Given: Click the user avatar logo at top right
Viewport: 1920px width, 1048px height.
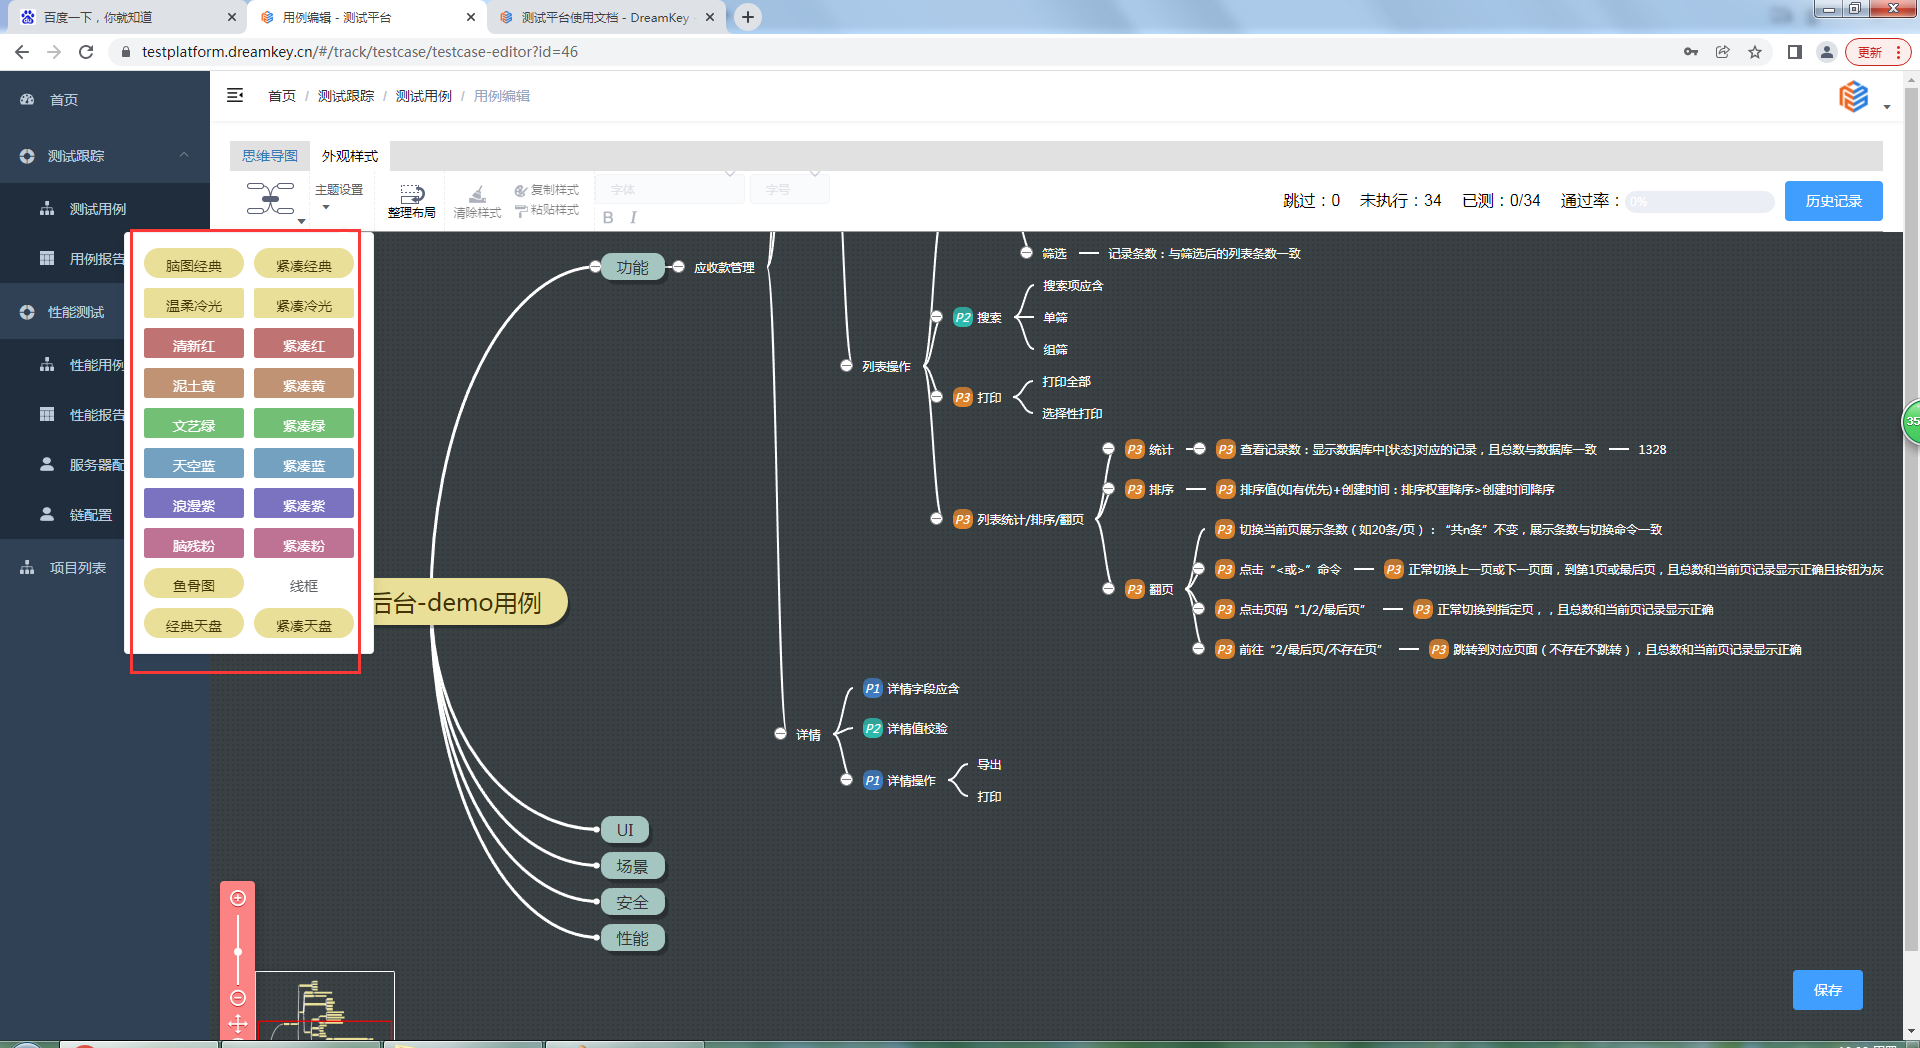Looking at the screenshot, I should [1854, 97].
